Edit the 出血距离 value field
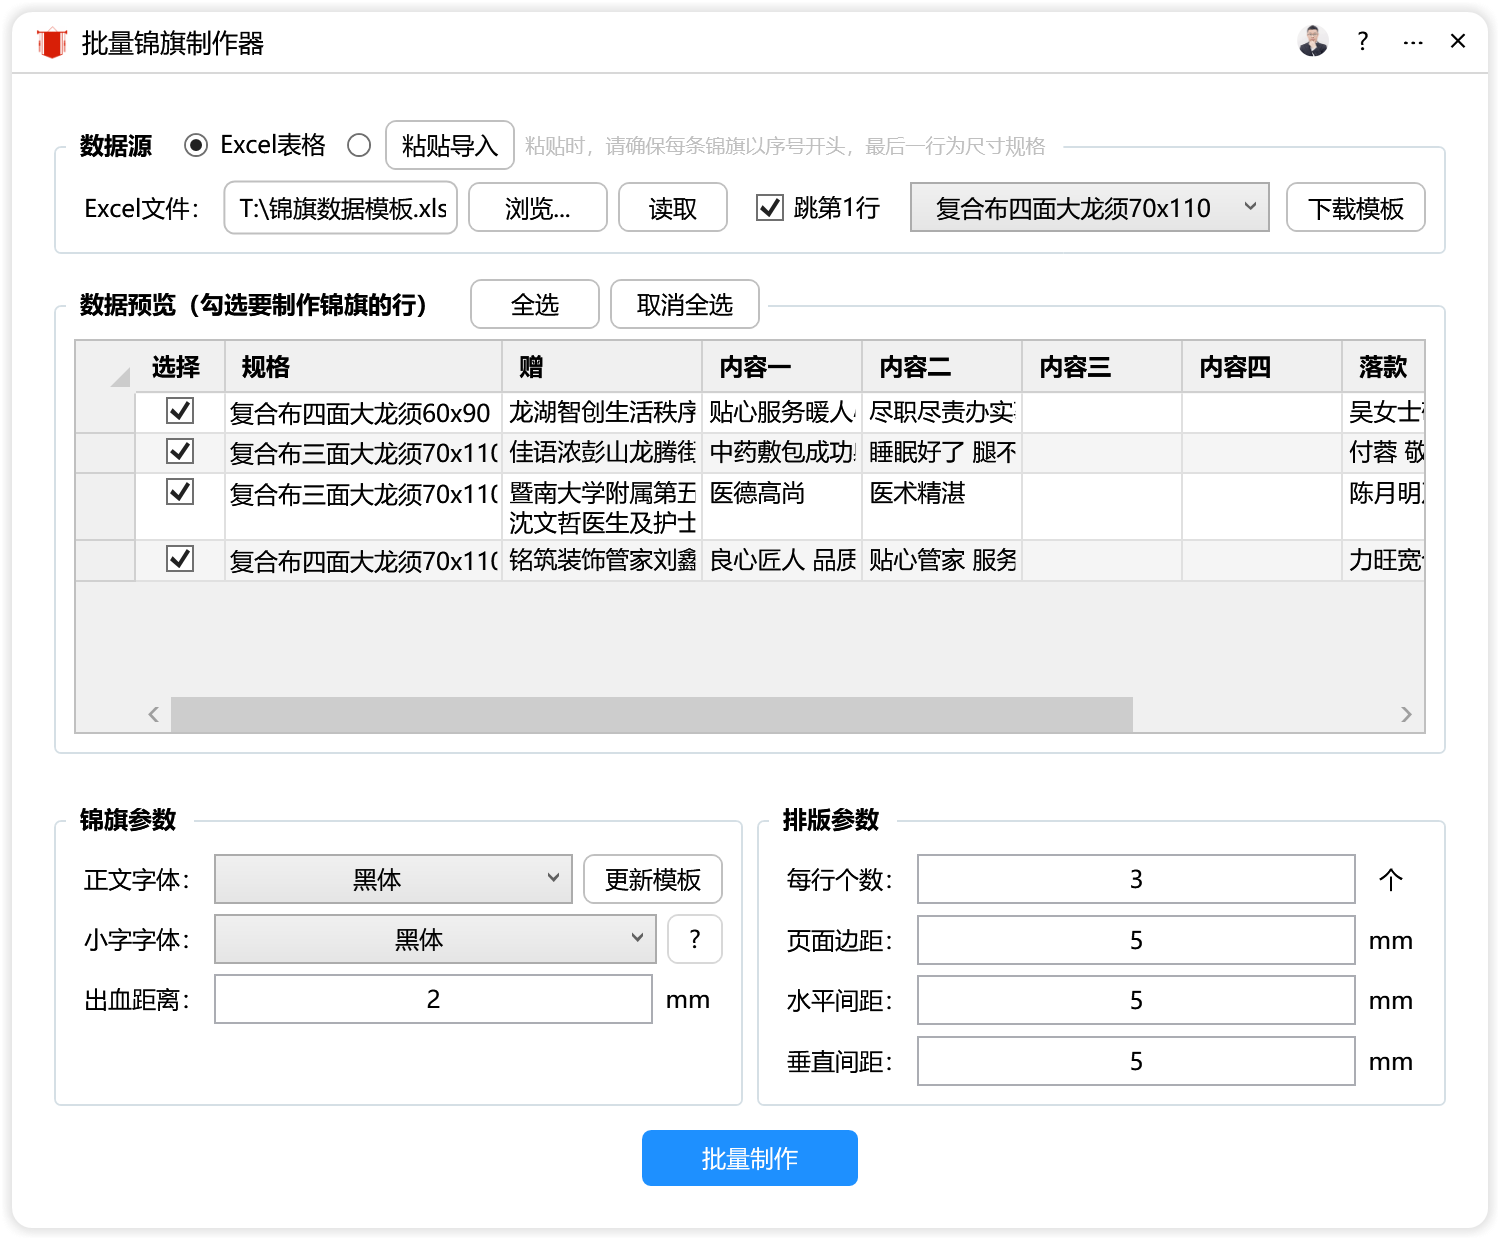 pos(433,999)
